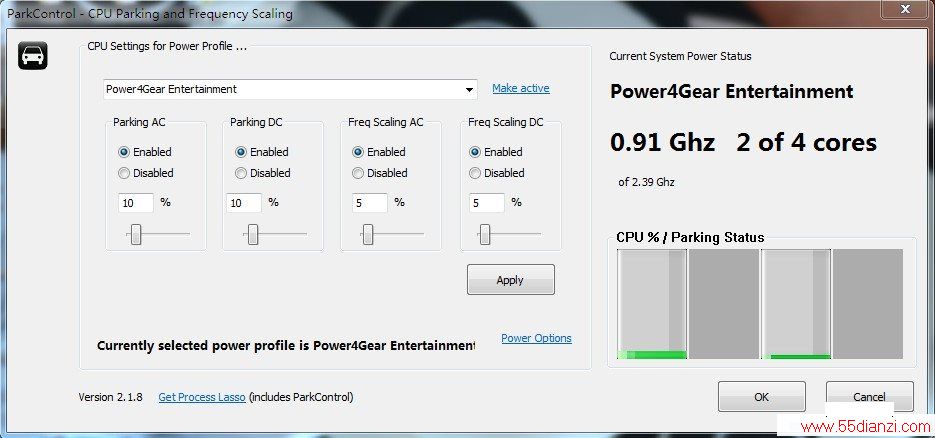Click the first CPU core usage bar
Screen dimensions: 935x438
pos(652,304)
